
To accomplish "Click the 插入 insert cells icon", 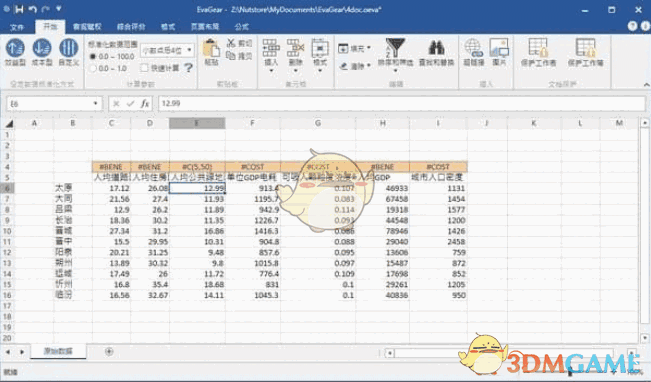I will (x=271, y=48).
